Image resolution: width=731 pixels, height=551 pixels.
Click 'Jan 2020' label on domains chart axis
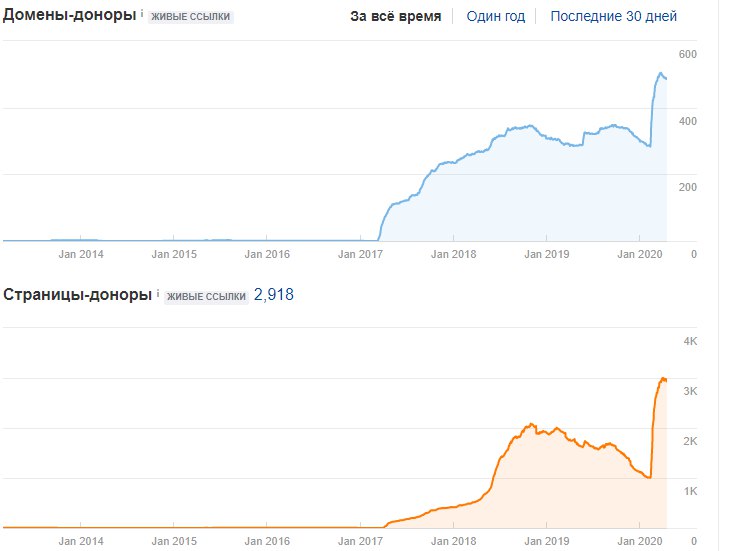(x=640, y=254)
